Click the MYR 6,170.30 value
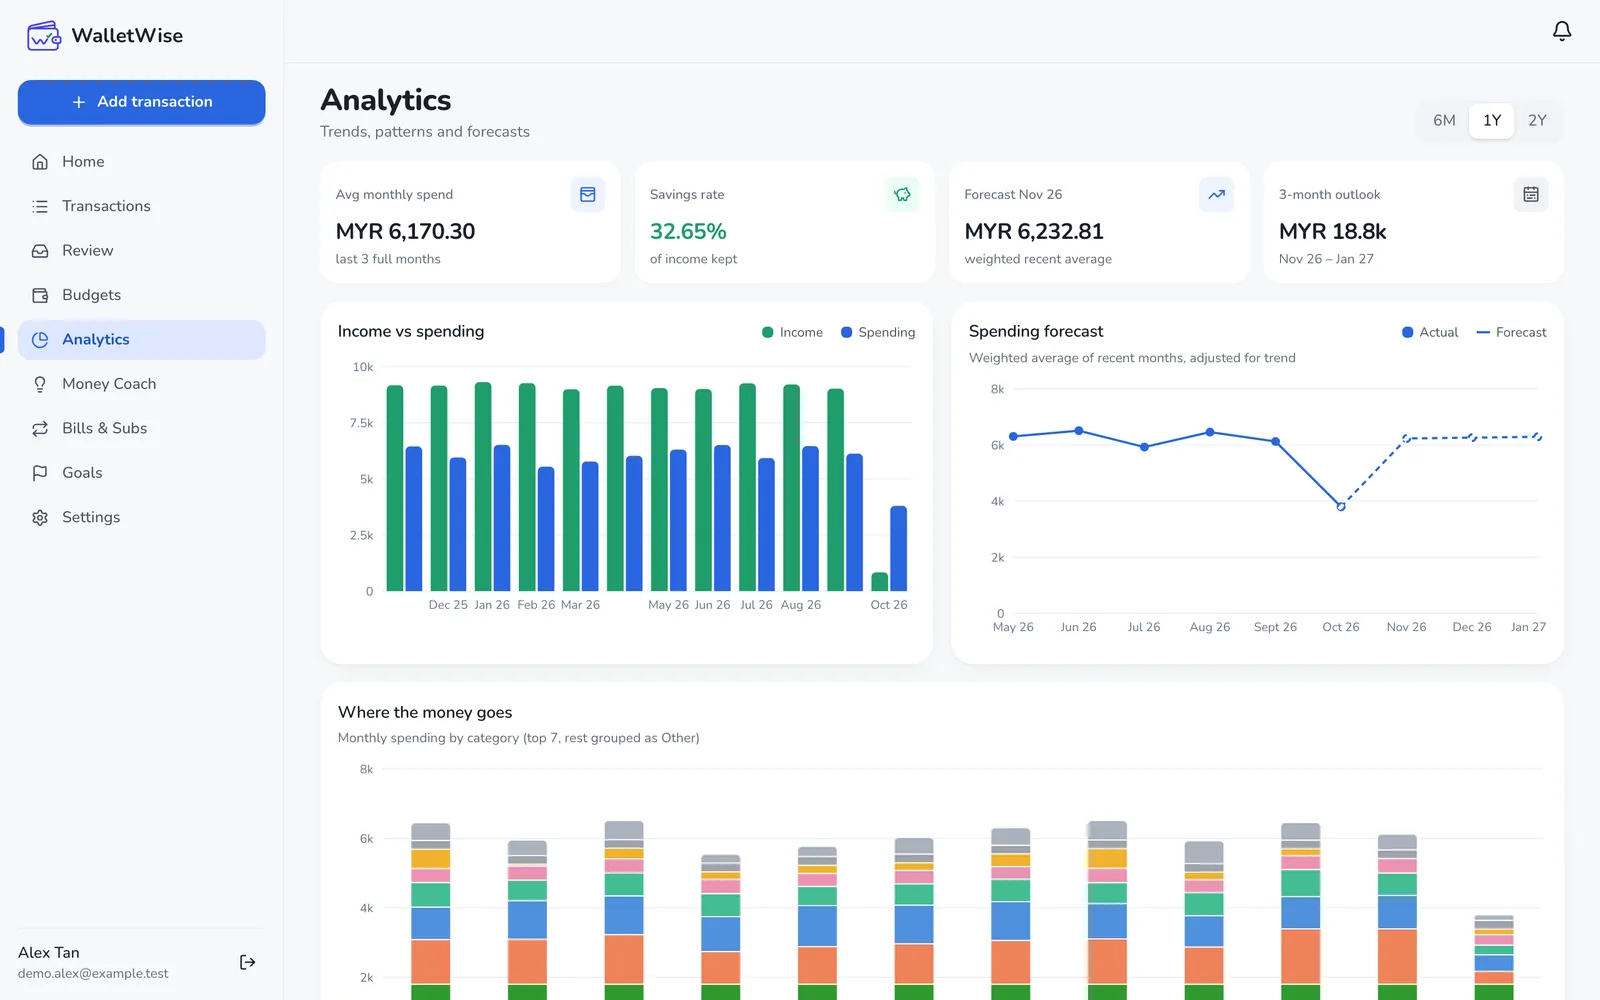Screen dimensions: 1600x1000 405,231
